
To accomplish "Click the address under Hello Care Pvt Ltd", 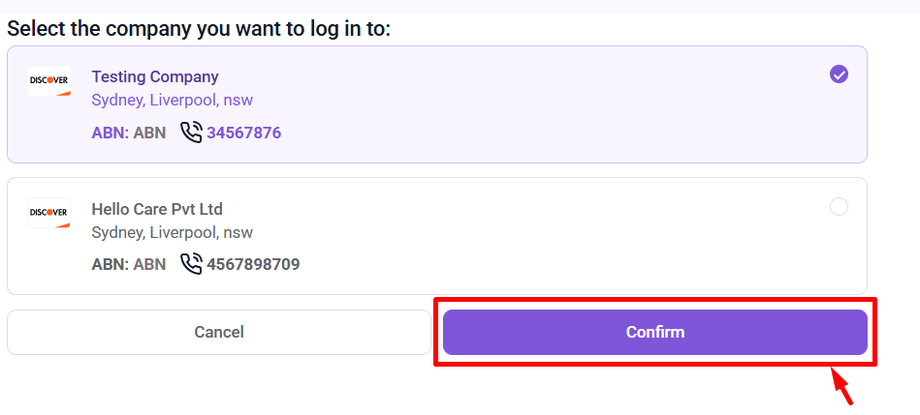I will [172, 232].
